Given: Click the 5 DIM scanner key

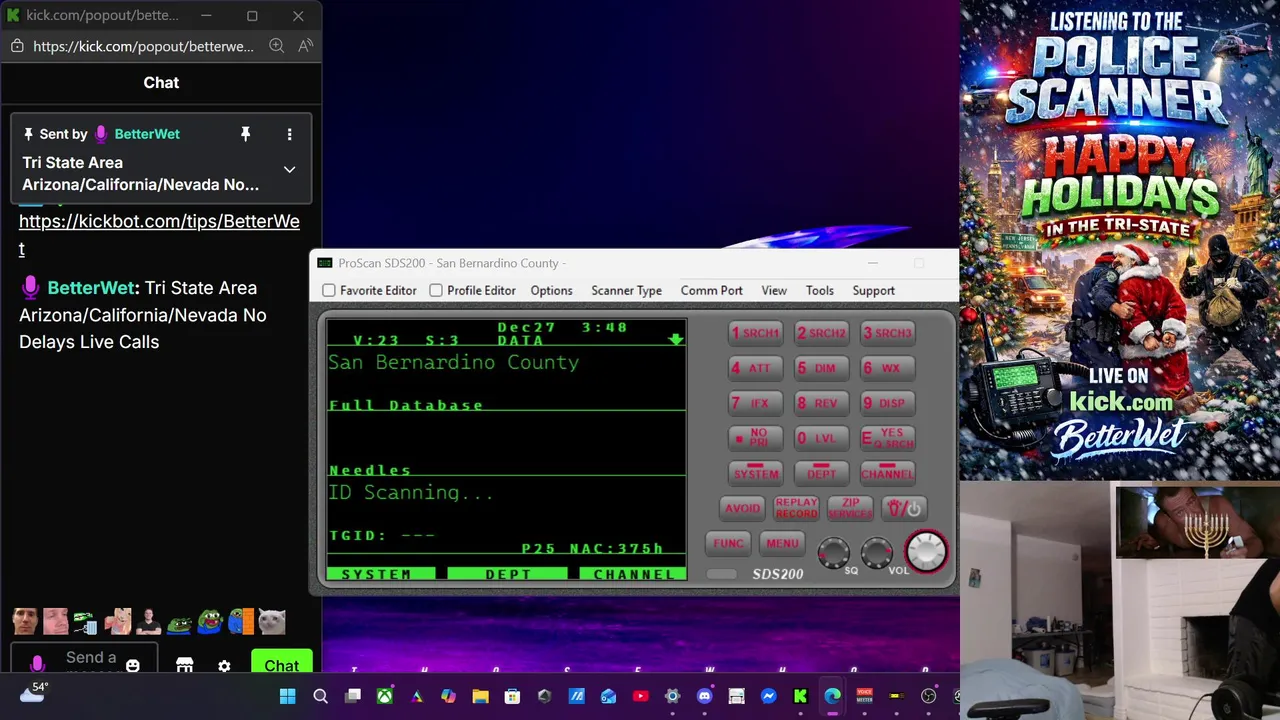Looking at the screenshot, I should 821,368.
